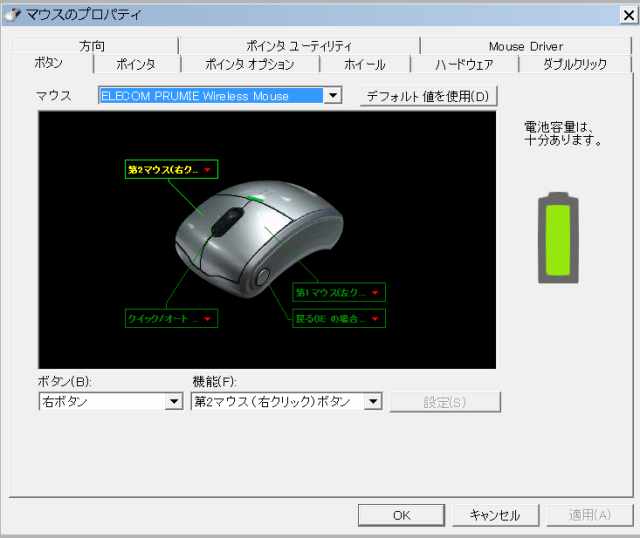The width and height of the screenshot is (640, 538).
Task: Click the 適用(A) button
Action: coord(590,515)
